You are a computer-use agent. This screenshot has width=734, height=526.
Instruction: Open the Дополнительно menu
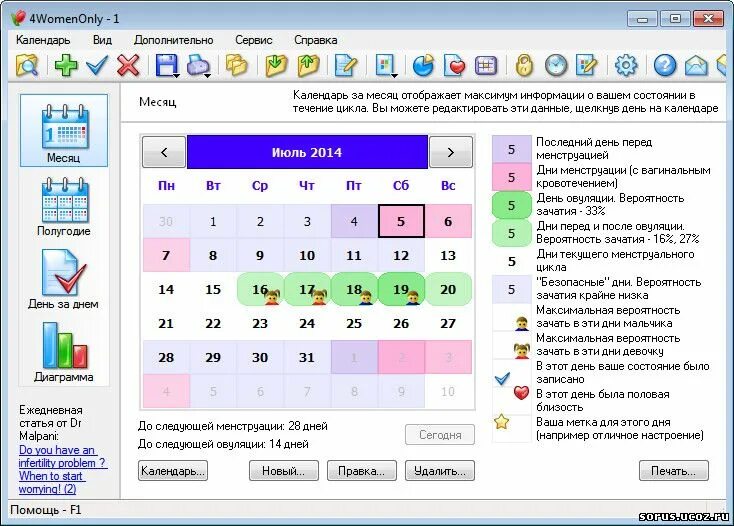[173, 40]
